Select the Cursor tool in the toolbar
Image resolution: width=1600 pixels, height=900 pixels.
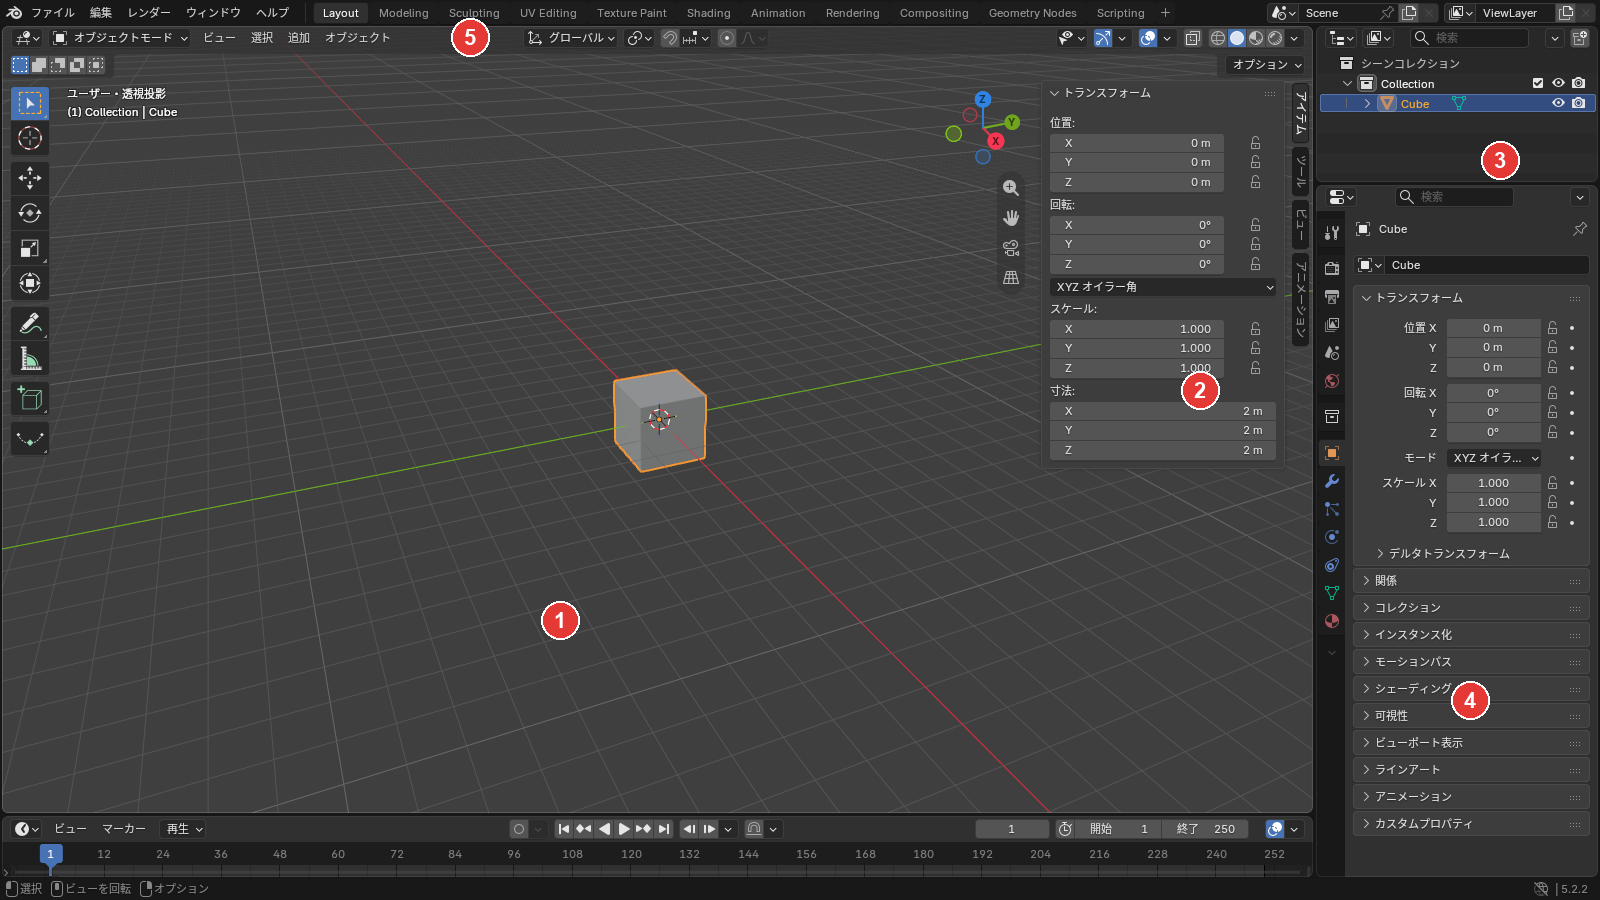click(x=30, y=138)
